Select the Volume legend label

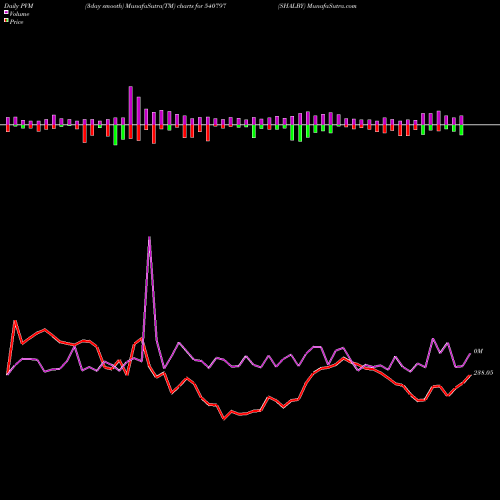(19, 14)
